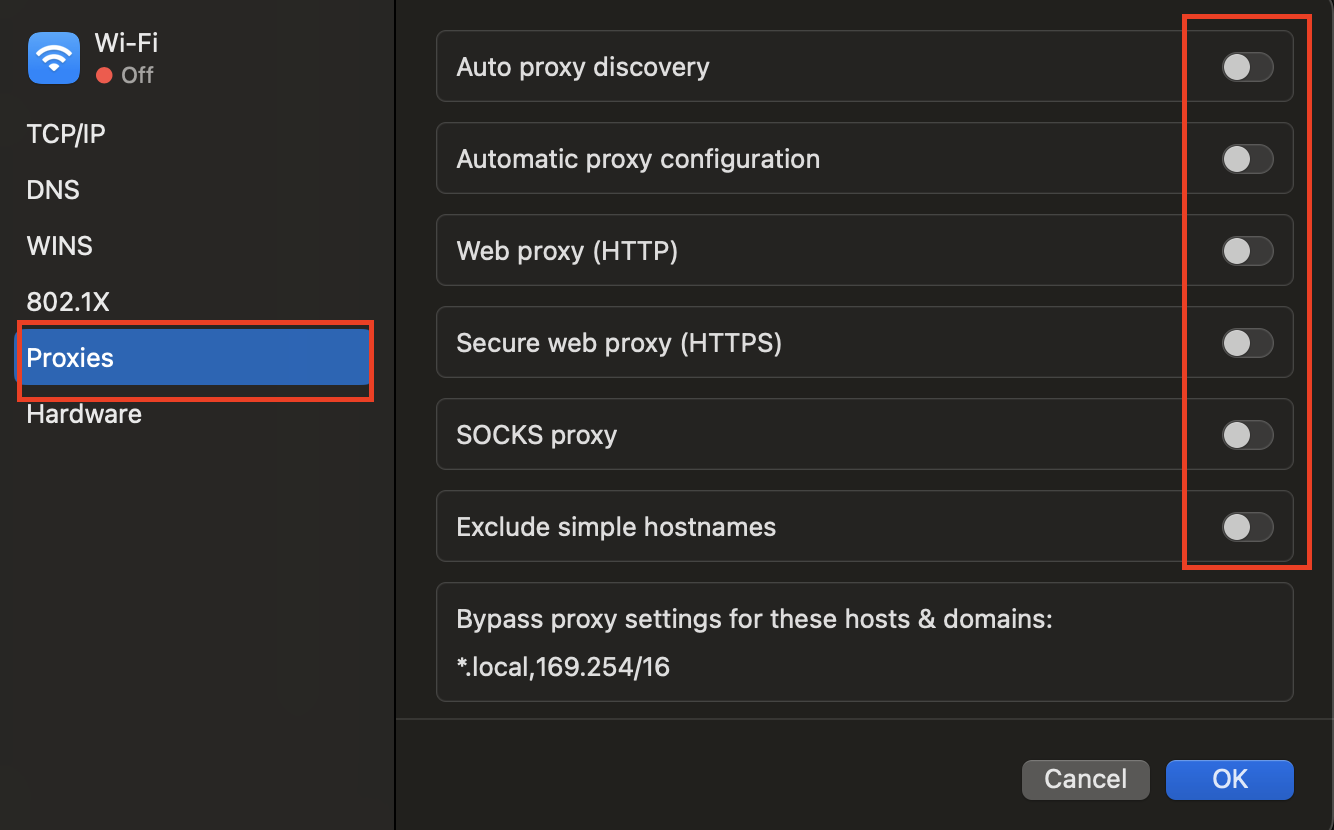Click Cancel to discard changes
The height and width of the screenshot is (830, 1334).
coord(1085,779)
